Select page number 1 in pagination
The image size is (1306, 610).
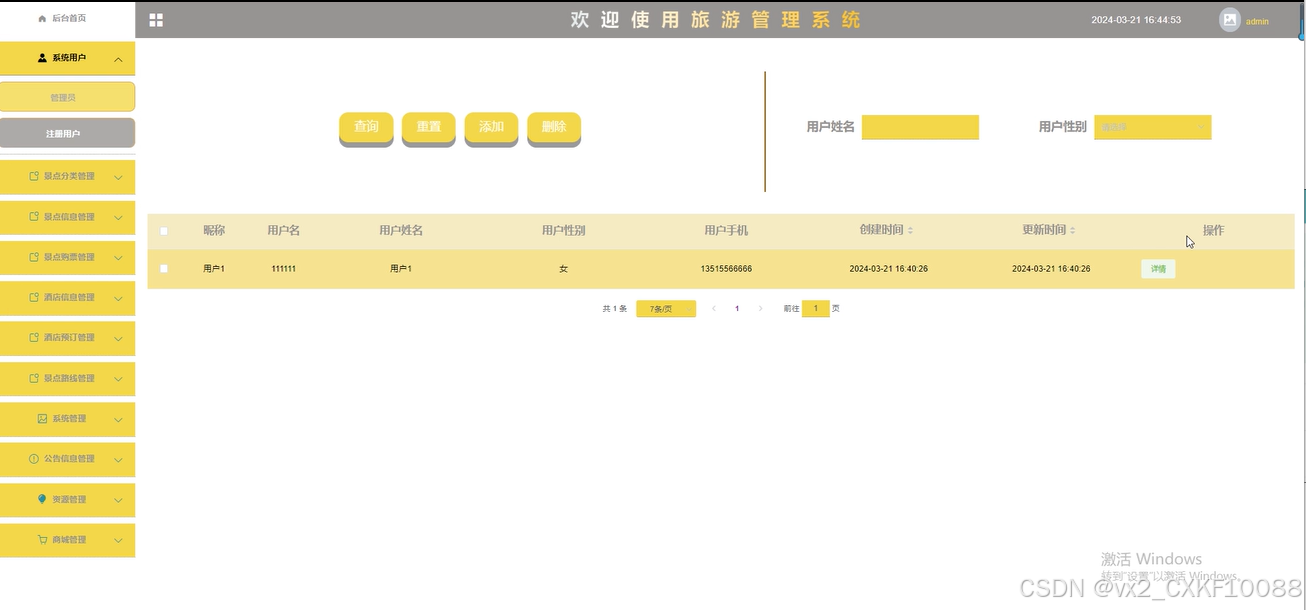coord(737,309)
